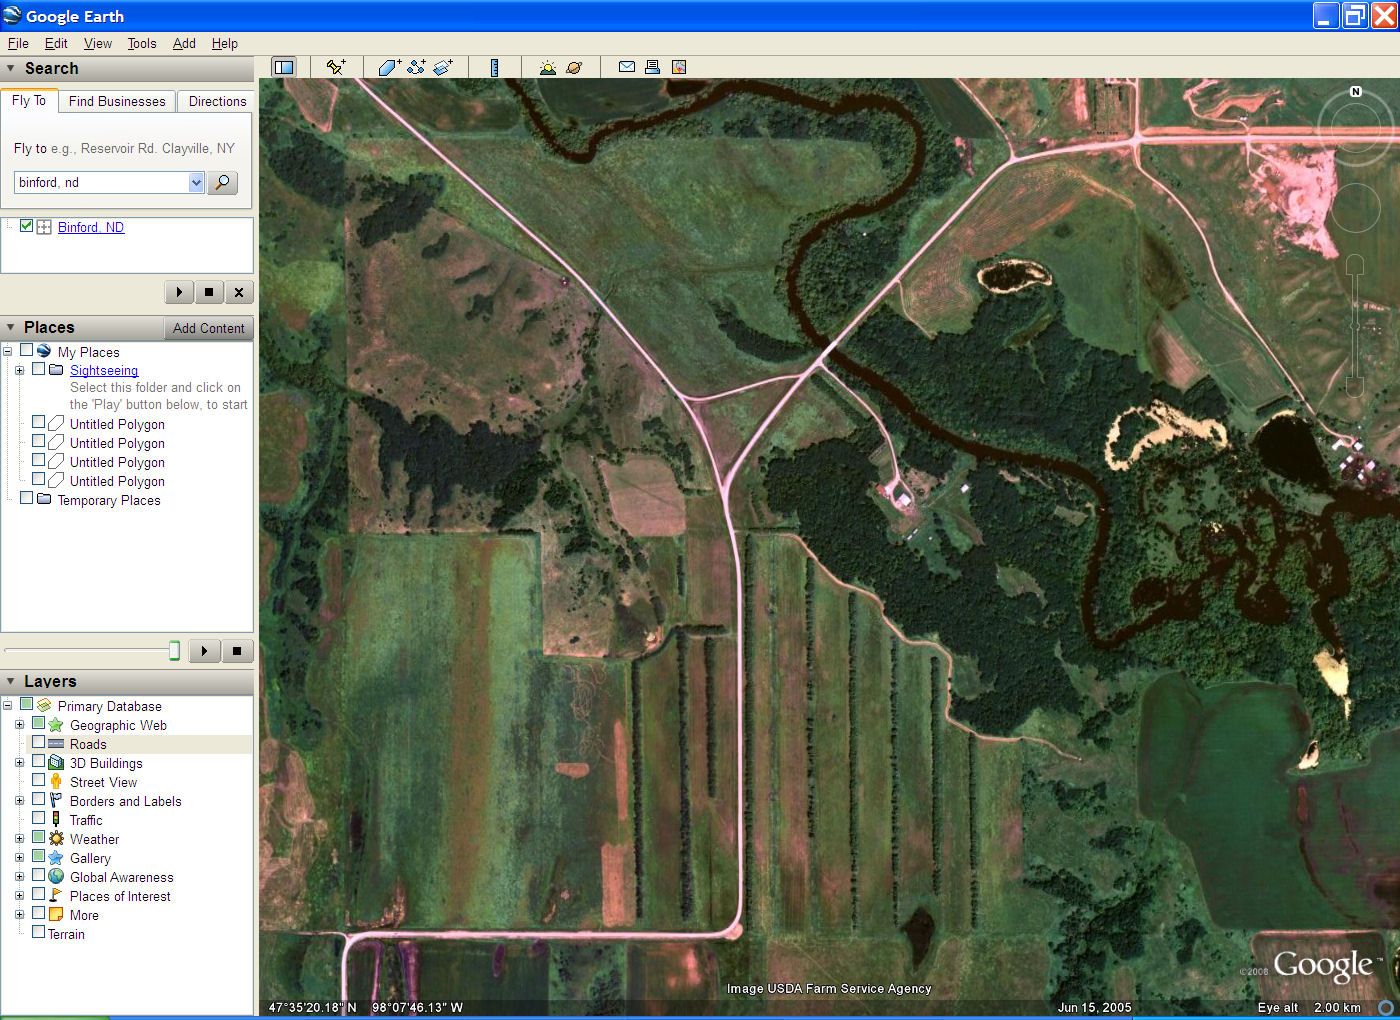Check the My Places checkbox
The image size is (1400, 1020).
point(27,350)
